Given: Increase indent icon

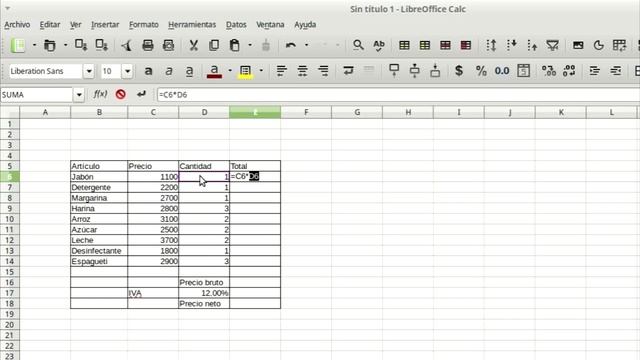Looking at the screenshot, I should pyautogui.click(x=595, y=71).
